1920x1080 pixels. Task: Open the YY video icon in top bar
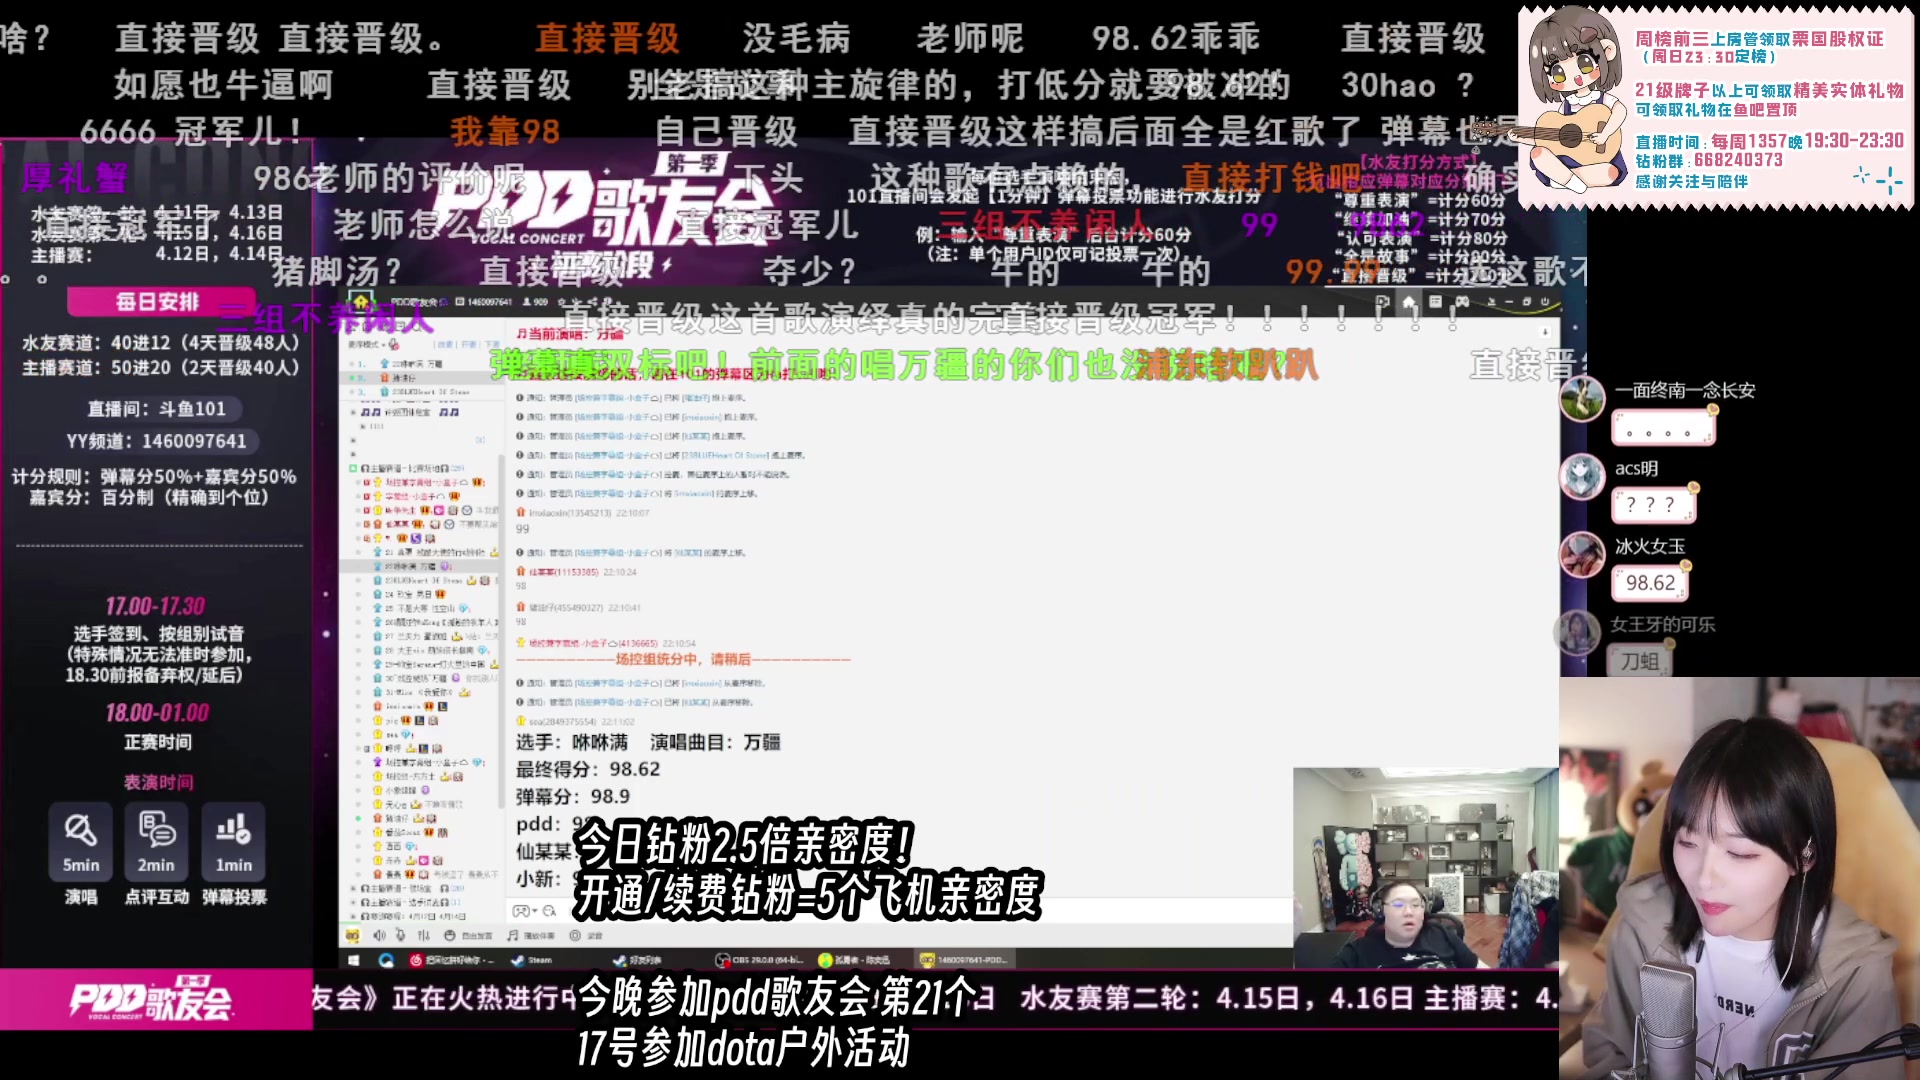(x=1383, y=301)
